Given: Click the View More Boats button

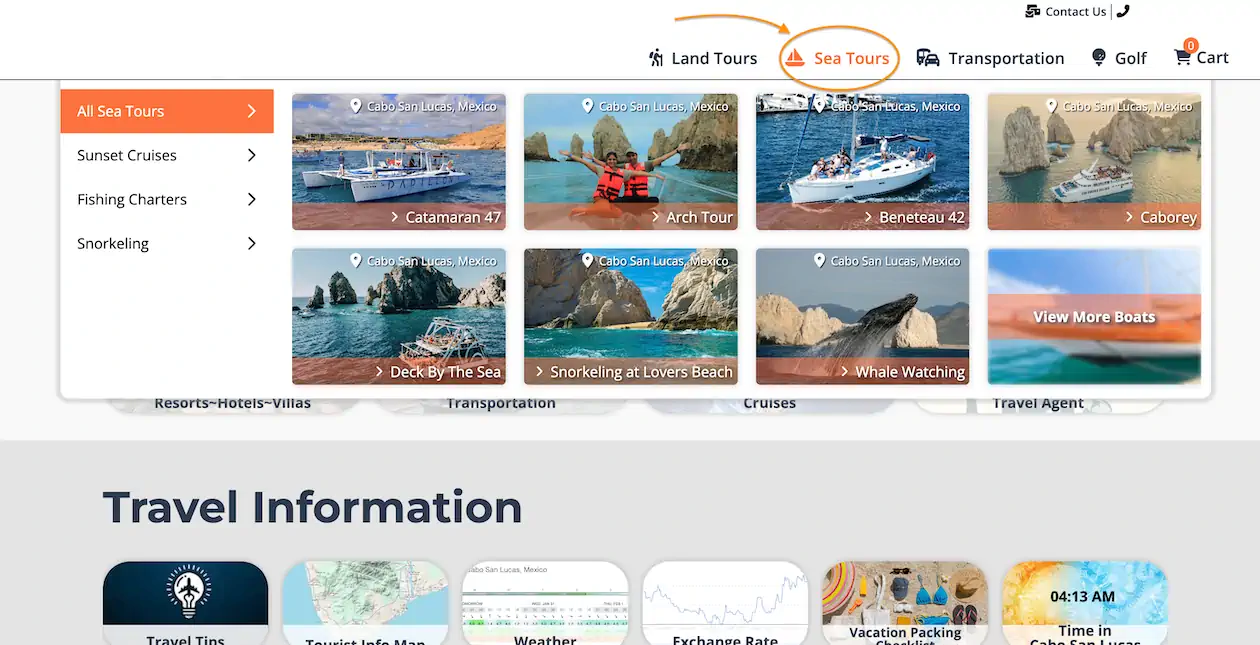Looking at the screenshot, I should click(x=1094, y=317).
